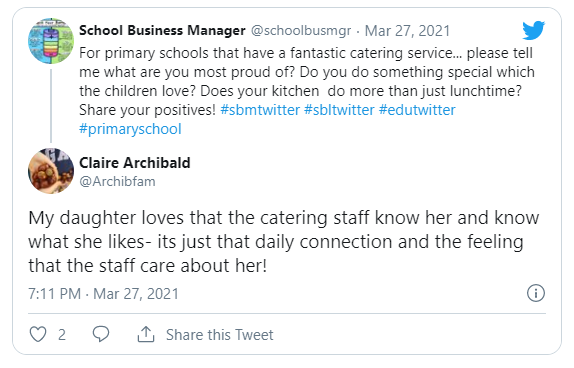Open the #primaryschool hashtag
574x368 pixels.
pos(130,129)
